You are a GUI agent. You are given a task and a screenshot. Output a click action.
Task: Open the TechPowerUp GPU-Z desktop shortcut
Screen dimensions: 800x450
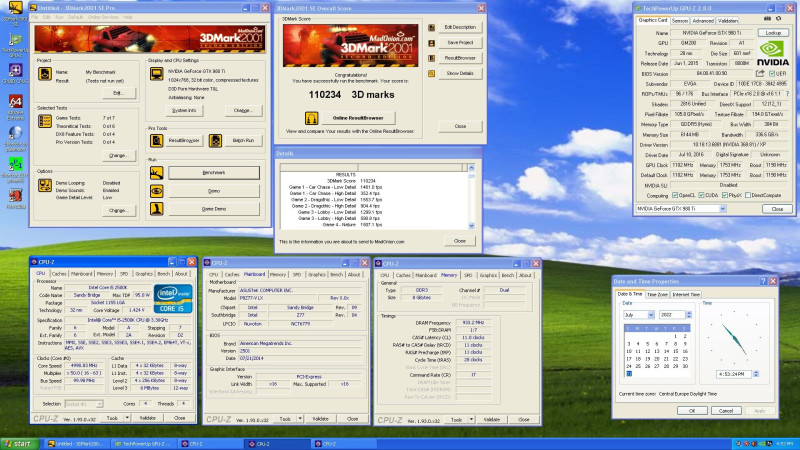(15, 40)
